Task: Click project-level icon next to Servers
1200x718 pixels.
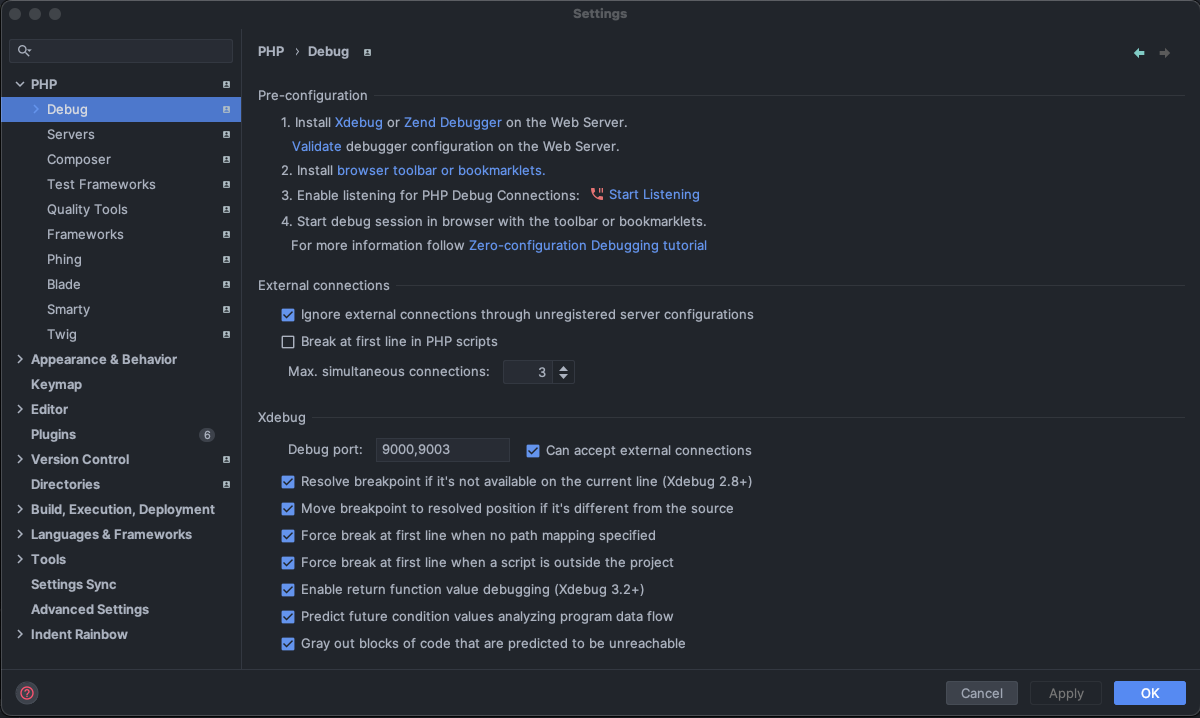Action: point(226,135)
